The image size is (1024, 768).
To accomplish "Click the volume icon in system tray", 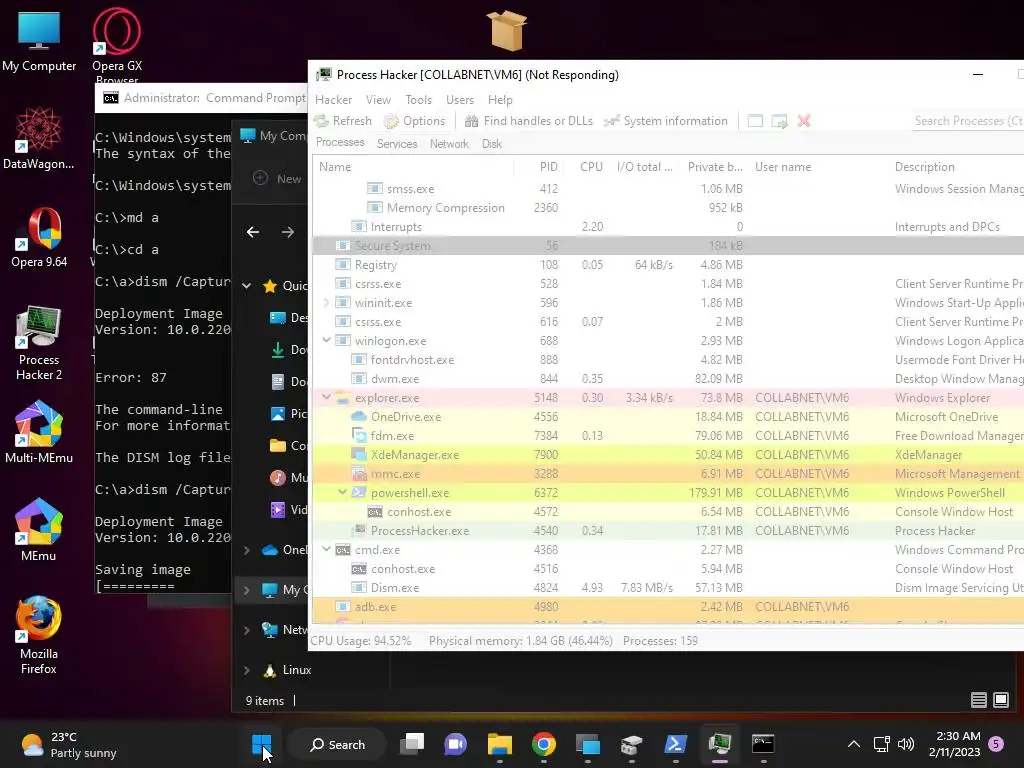I will pyautogui.click(x=906, y=744).
